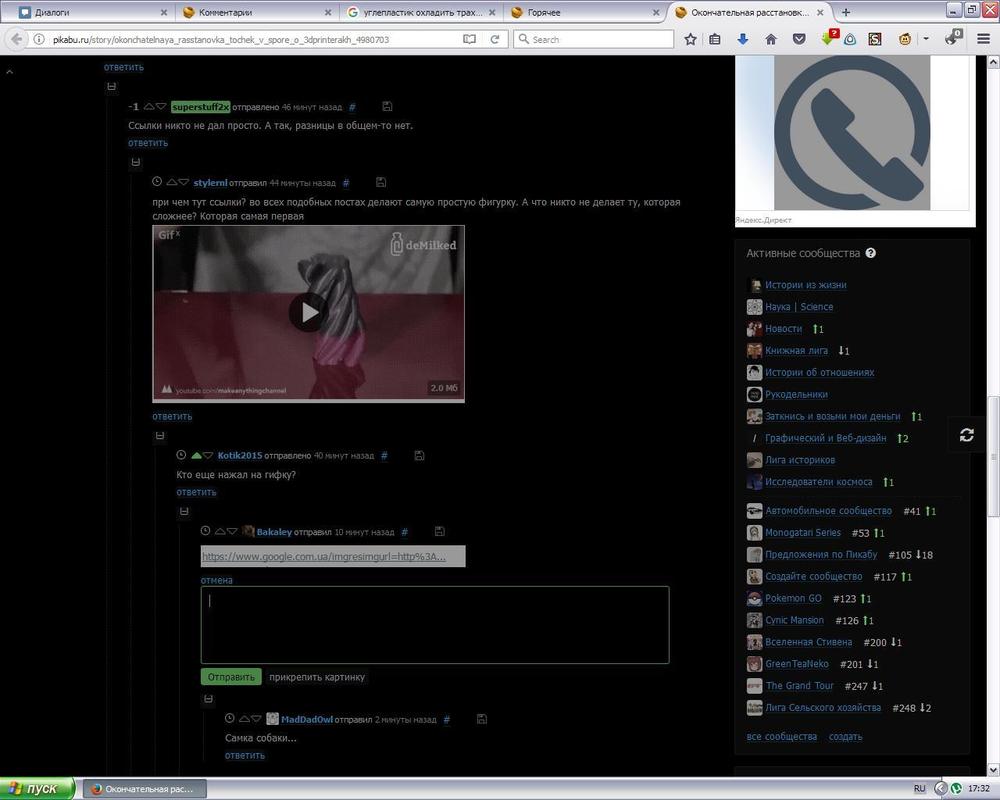Downvote Kotik2015's comment
1000x800 pixels.
coord(208,456)
